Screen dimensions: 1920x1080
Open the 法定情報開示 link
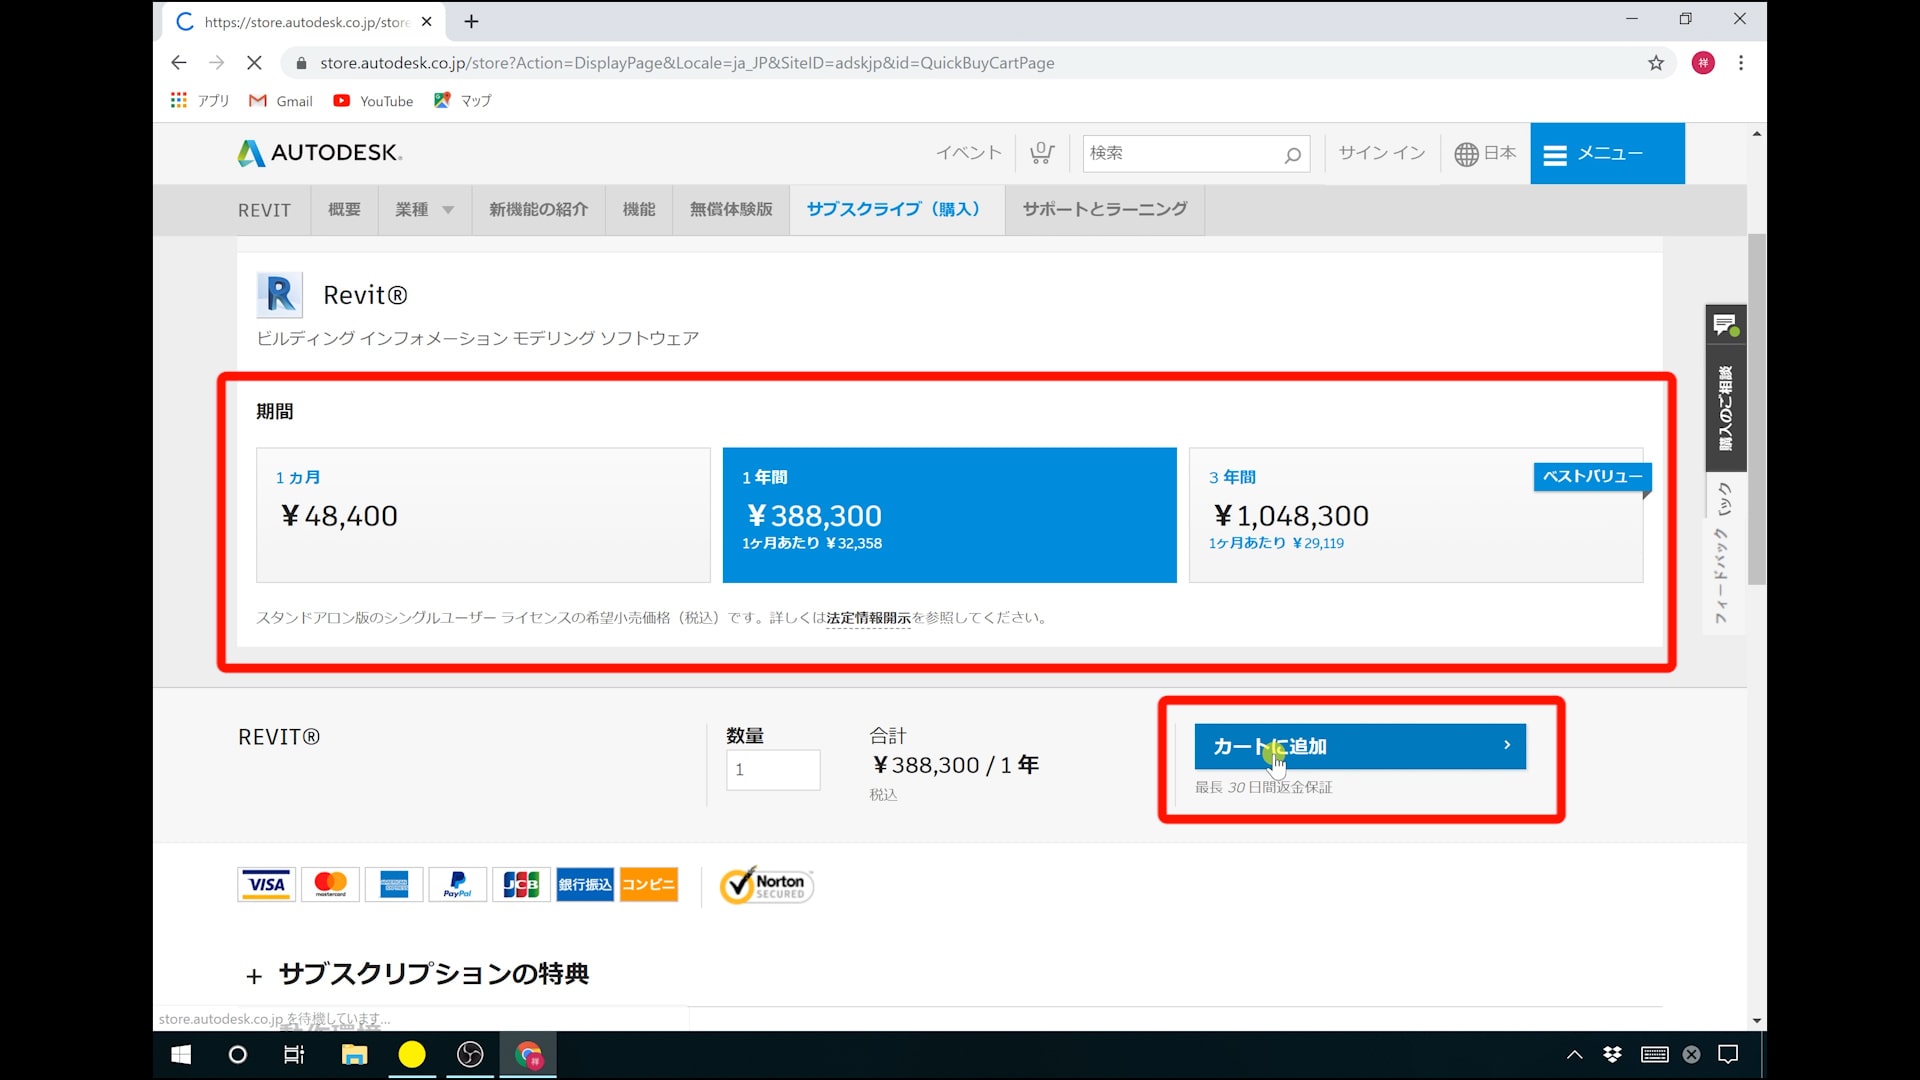(x=868, y=618)
